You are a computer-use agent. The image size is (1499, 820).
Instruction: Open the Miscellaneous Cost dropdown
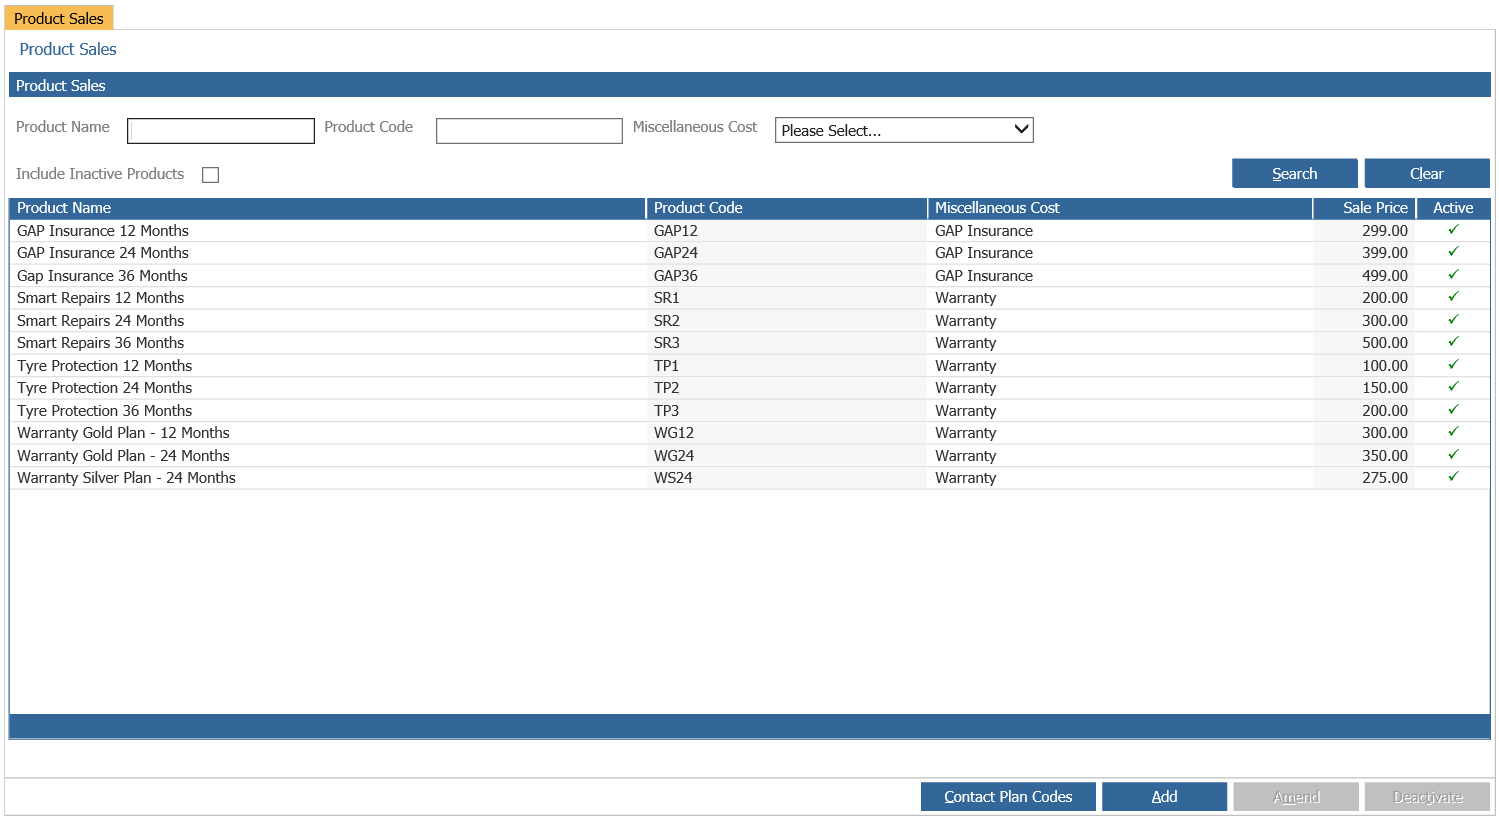(902, 129)
